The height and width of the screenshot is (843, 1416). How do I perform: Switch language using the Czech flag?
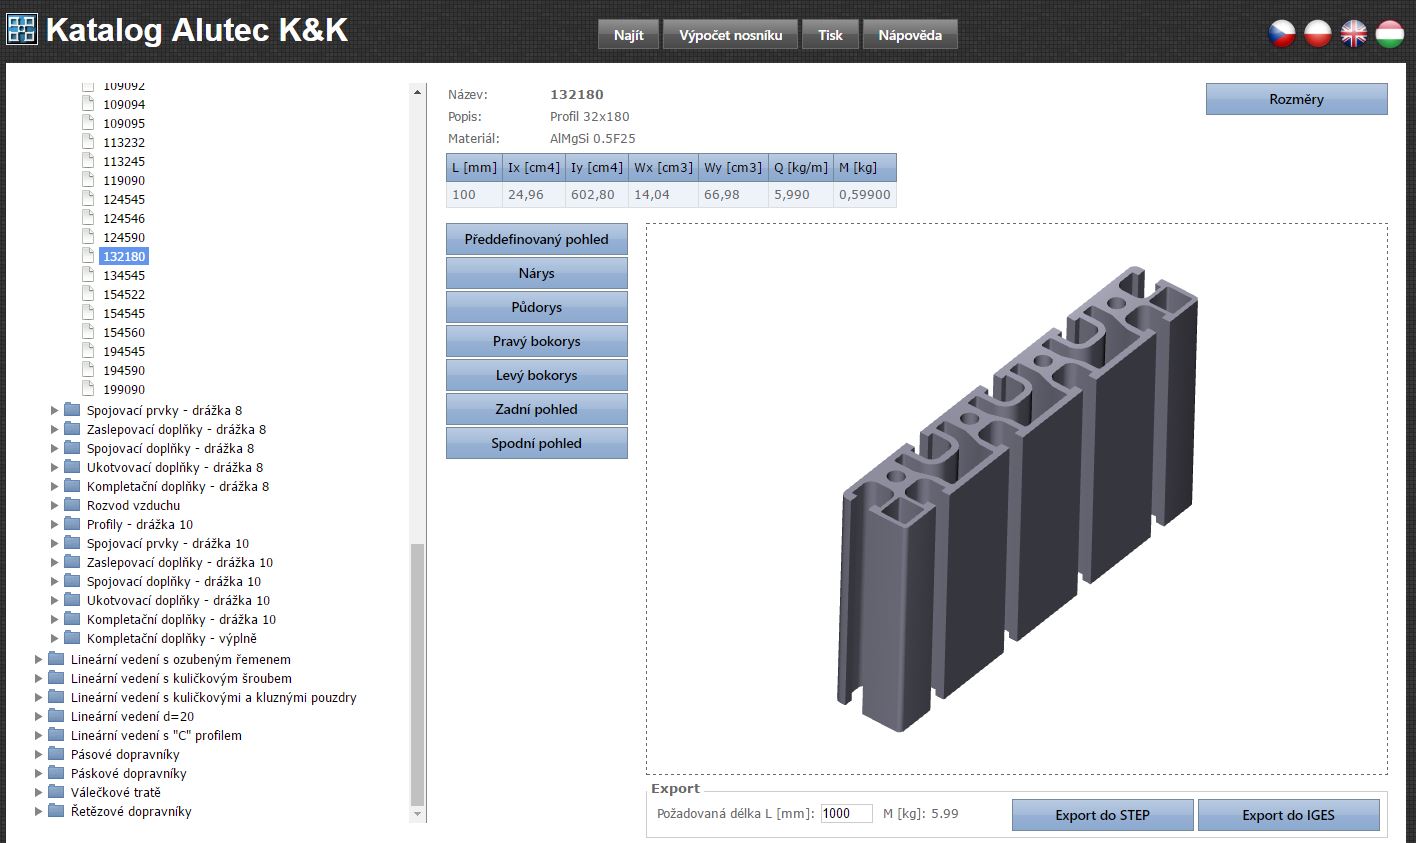[1283, 34]
